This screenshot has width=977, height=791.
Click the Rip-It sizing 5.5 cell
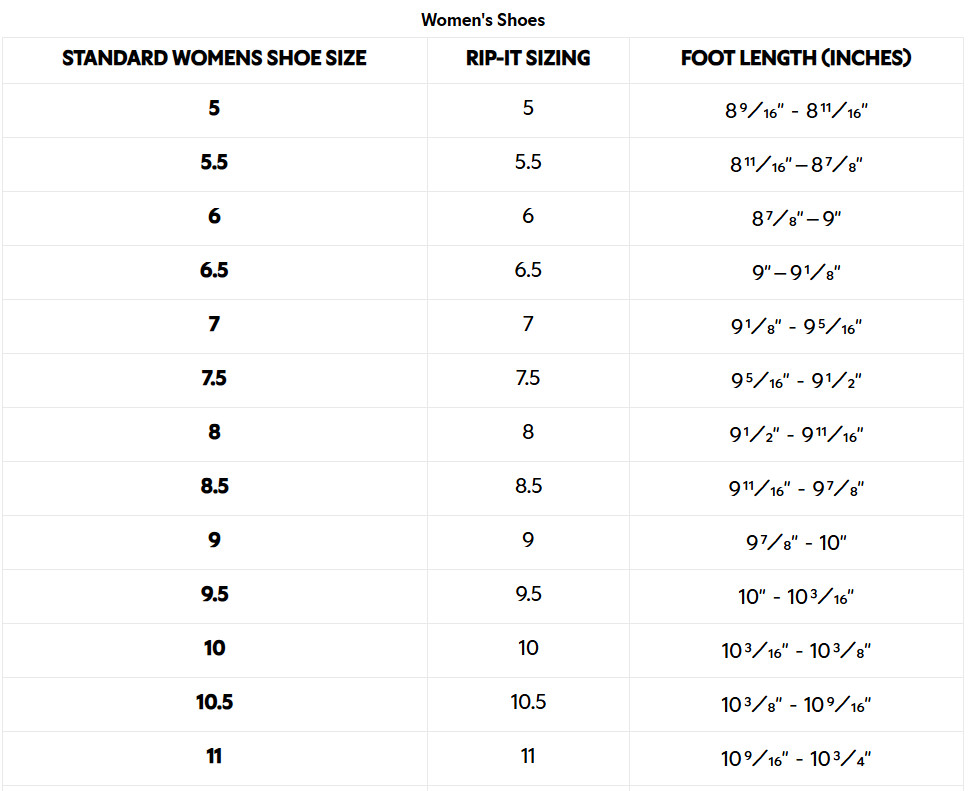tap(528, 162)
